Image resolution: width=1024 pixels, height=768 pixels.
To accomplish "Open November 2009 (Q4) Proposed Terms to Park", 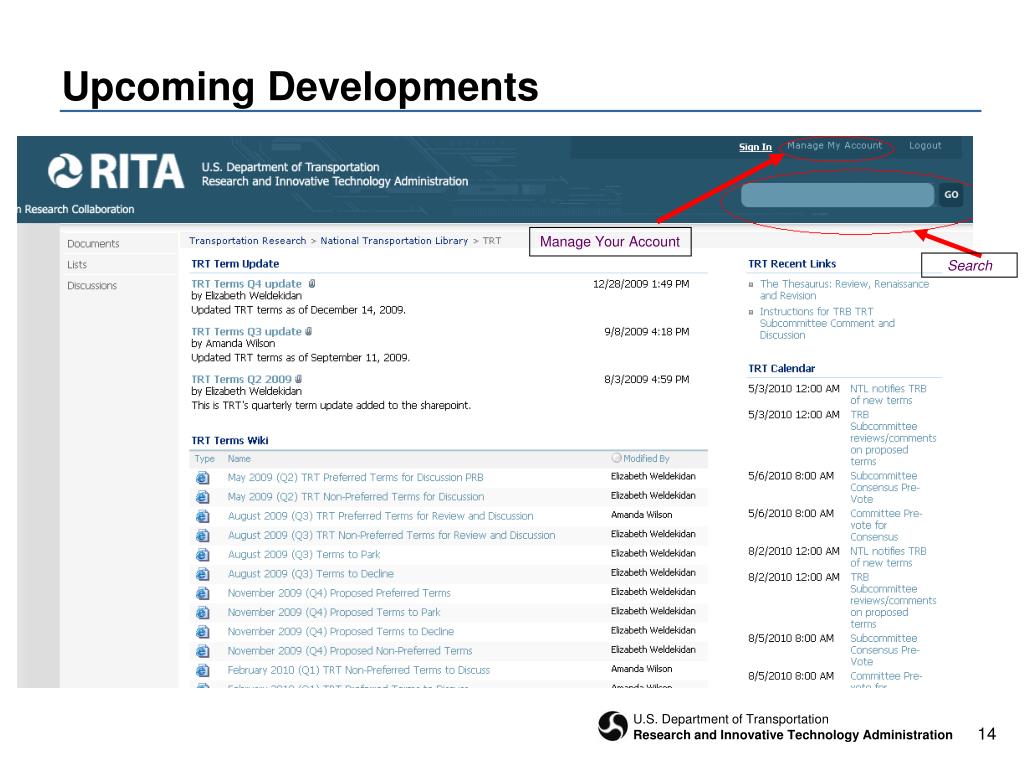I will (334, 612).
